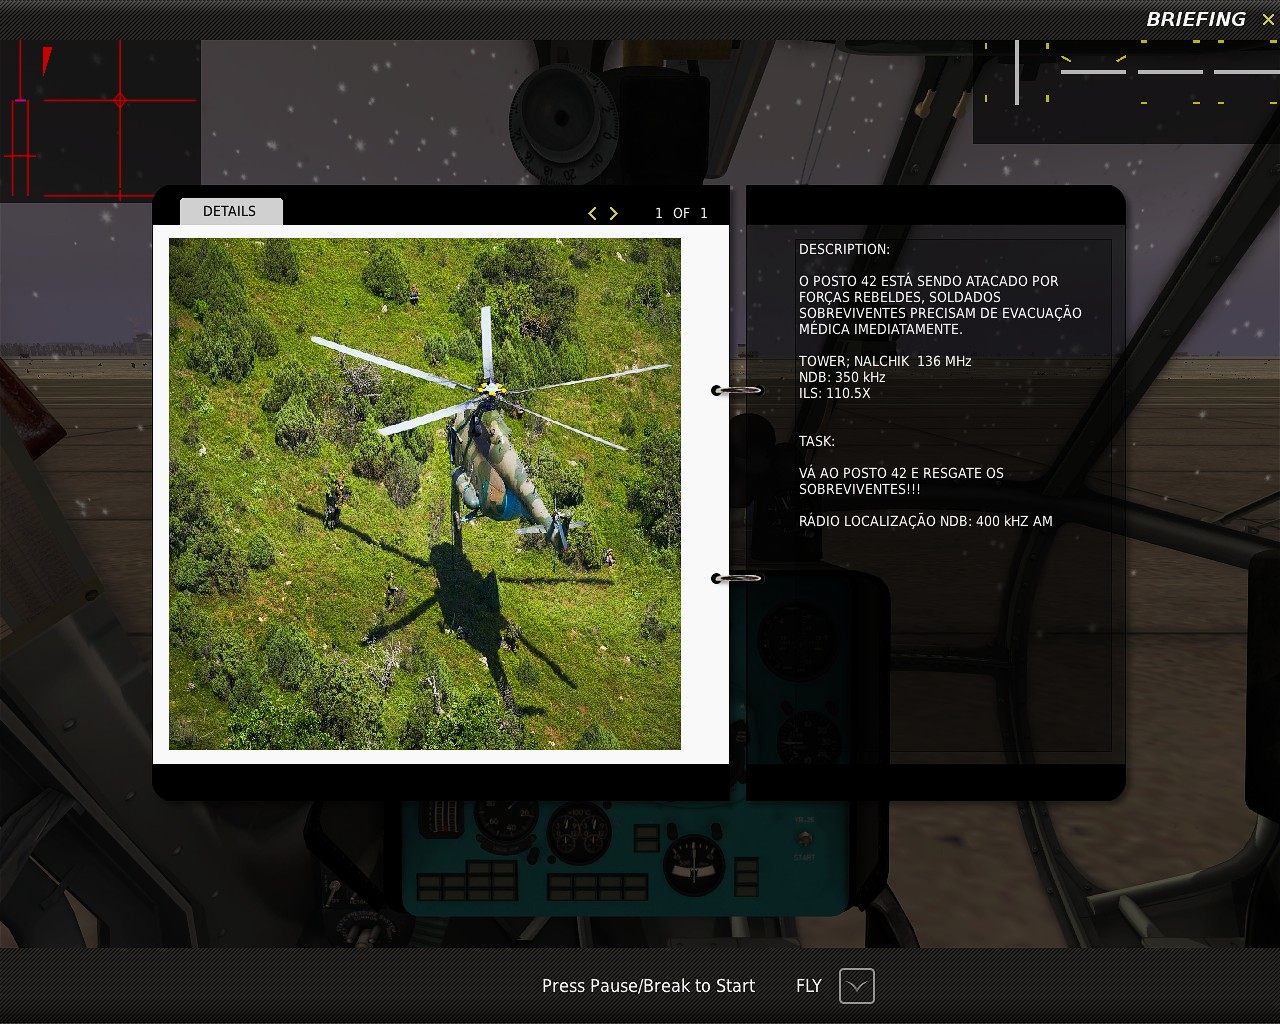Click the gauge with the white horizontal band

692,864
